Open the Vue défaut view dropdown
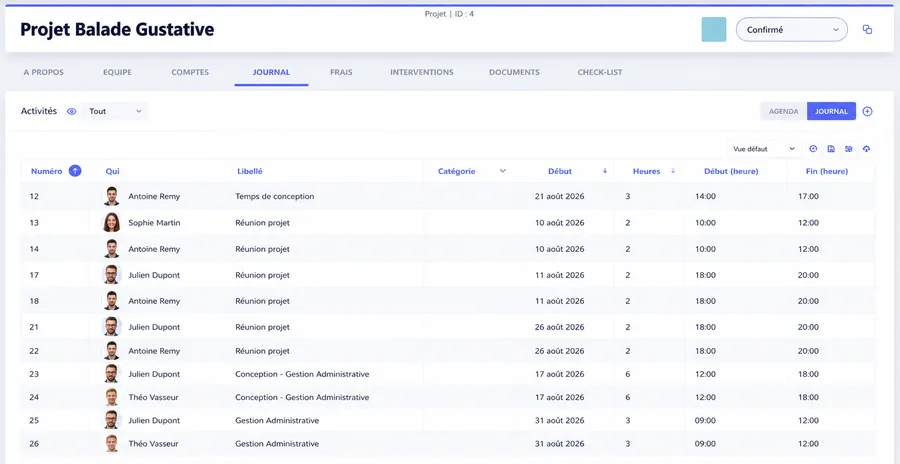Screen dimensions: 900x464 click(764, 149)
